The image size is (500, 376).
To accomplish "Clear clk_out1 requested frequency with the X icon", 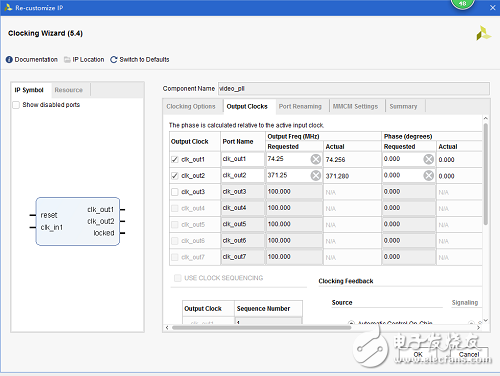I will [x=316, y=159].
